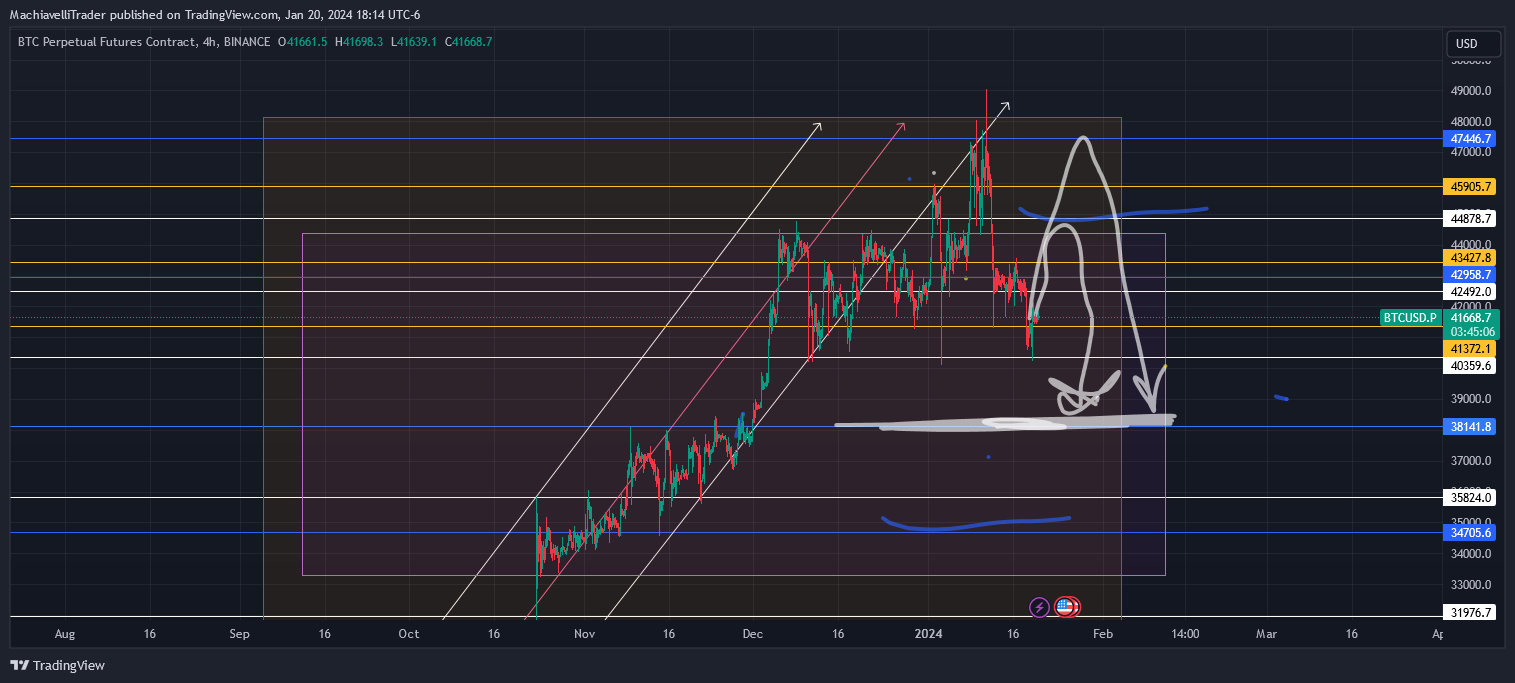Click the close value C41668.7
The image size is (1515, 683).
468,41
